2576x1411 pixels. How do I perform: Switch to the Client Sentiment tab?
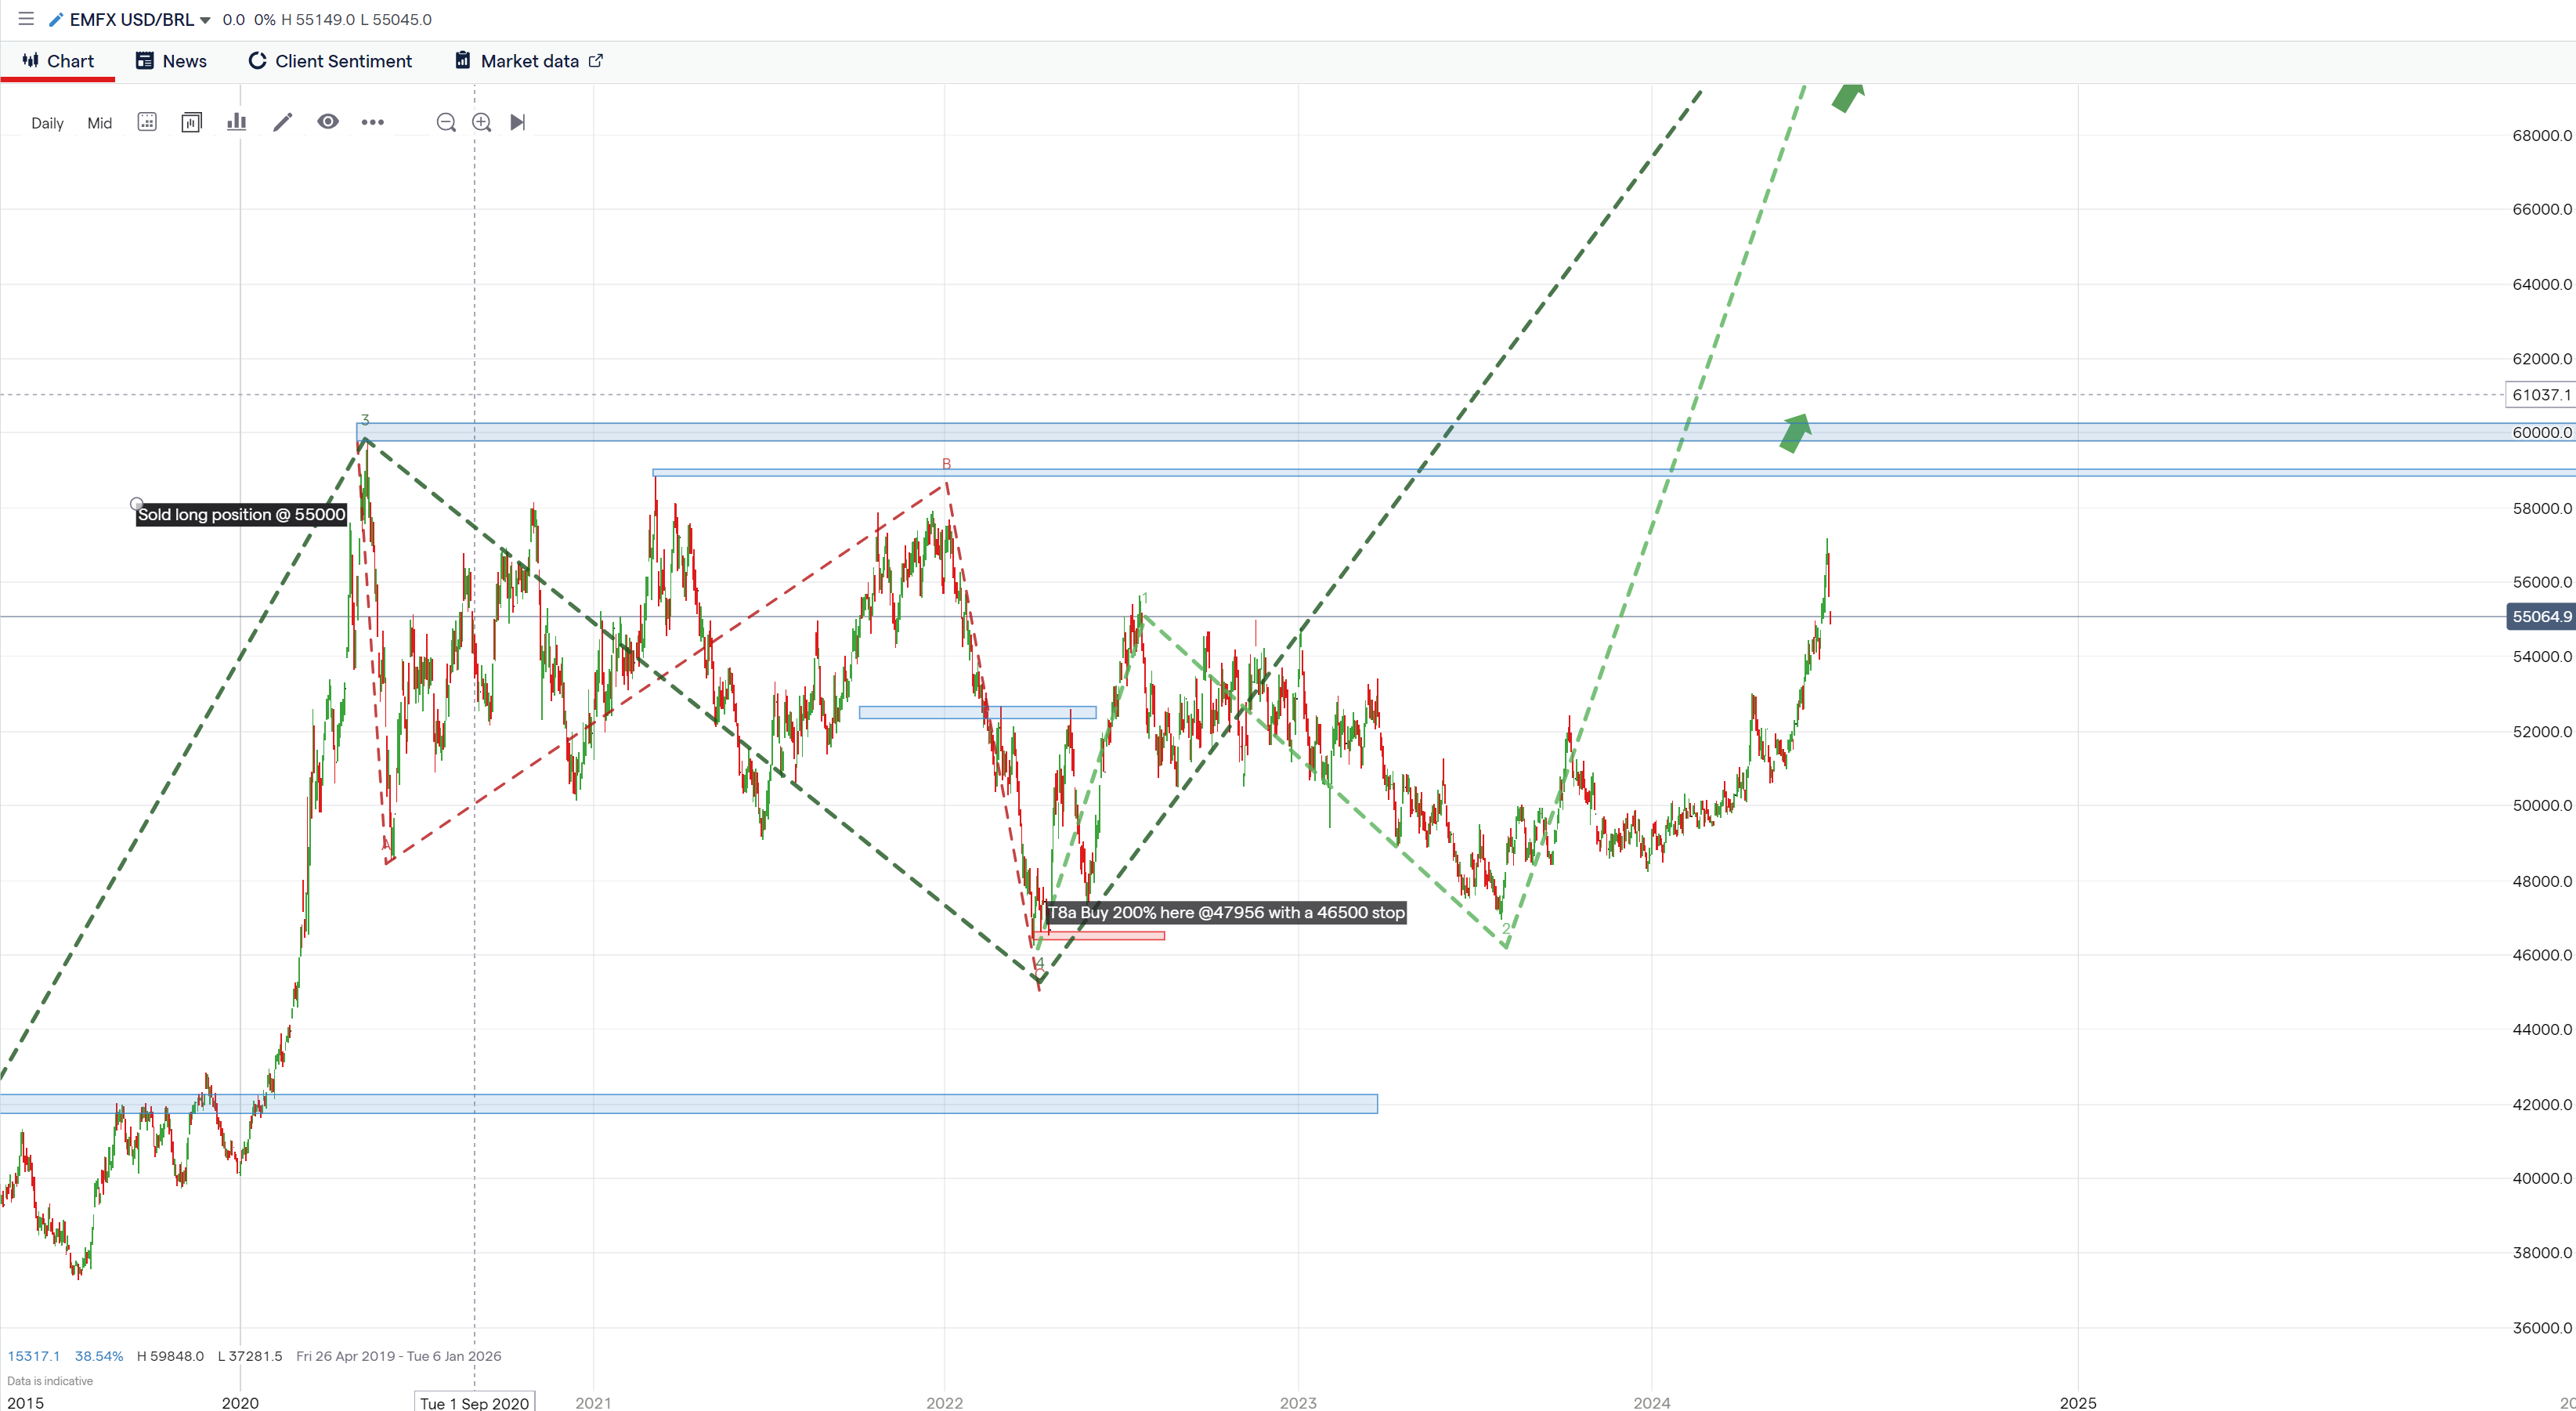(330, 61)
